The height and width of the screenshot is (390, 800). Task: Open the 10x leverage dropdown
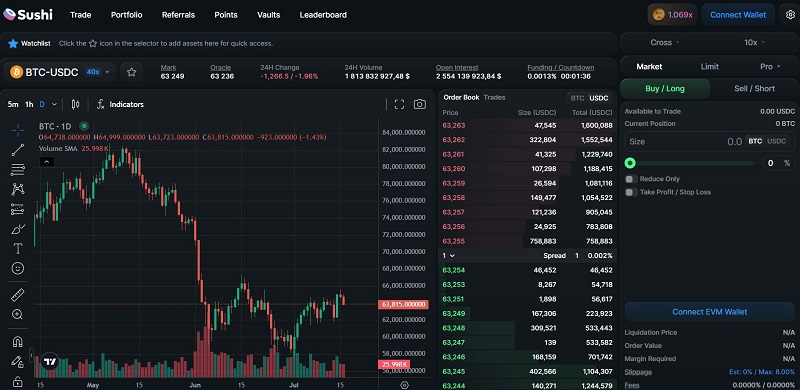point(754,42)
